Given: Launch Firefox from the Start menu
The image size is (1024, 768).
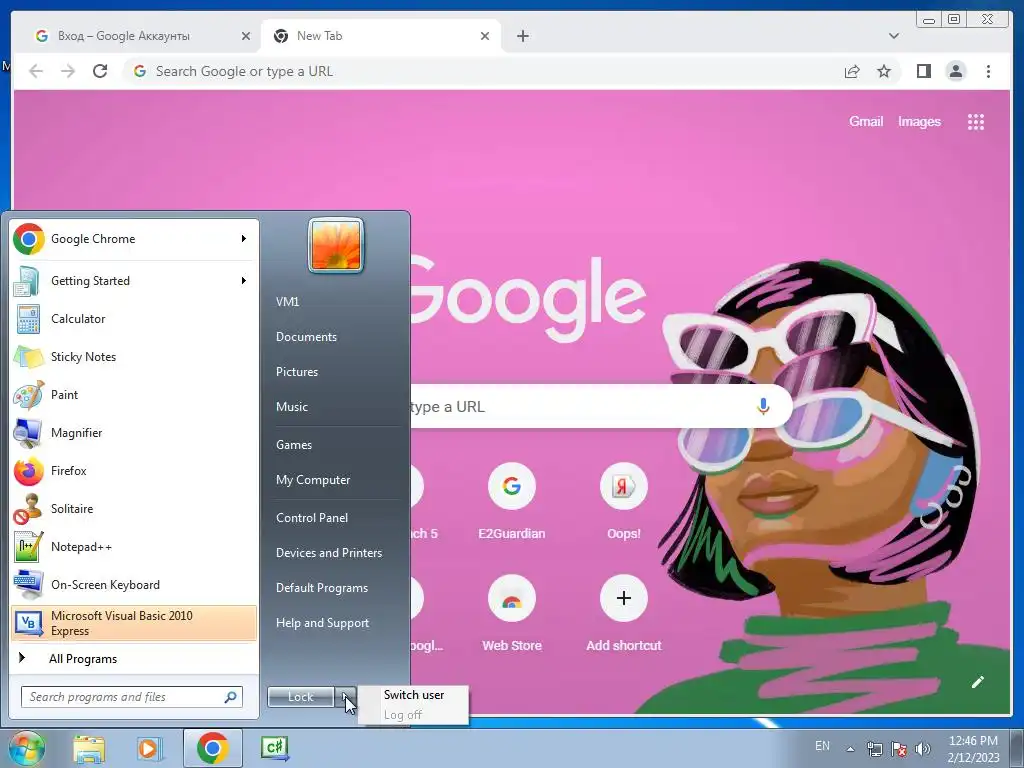Looking at the screenshot, I should click(x=134, y=471).
